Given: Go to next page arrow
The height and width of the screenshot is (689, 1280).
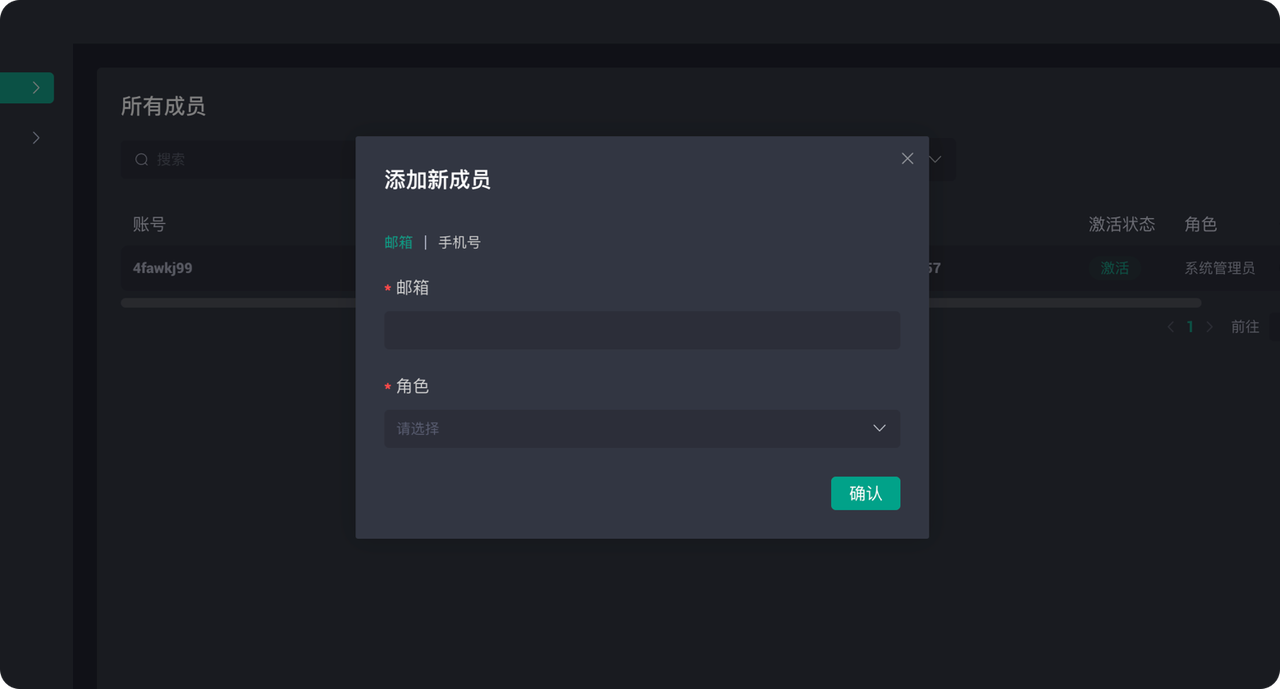Looking at the screenshot, I should (1209, 327).
